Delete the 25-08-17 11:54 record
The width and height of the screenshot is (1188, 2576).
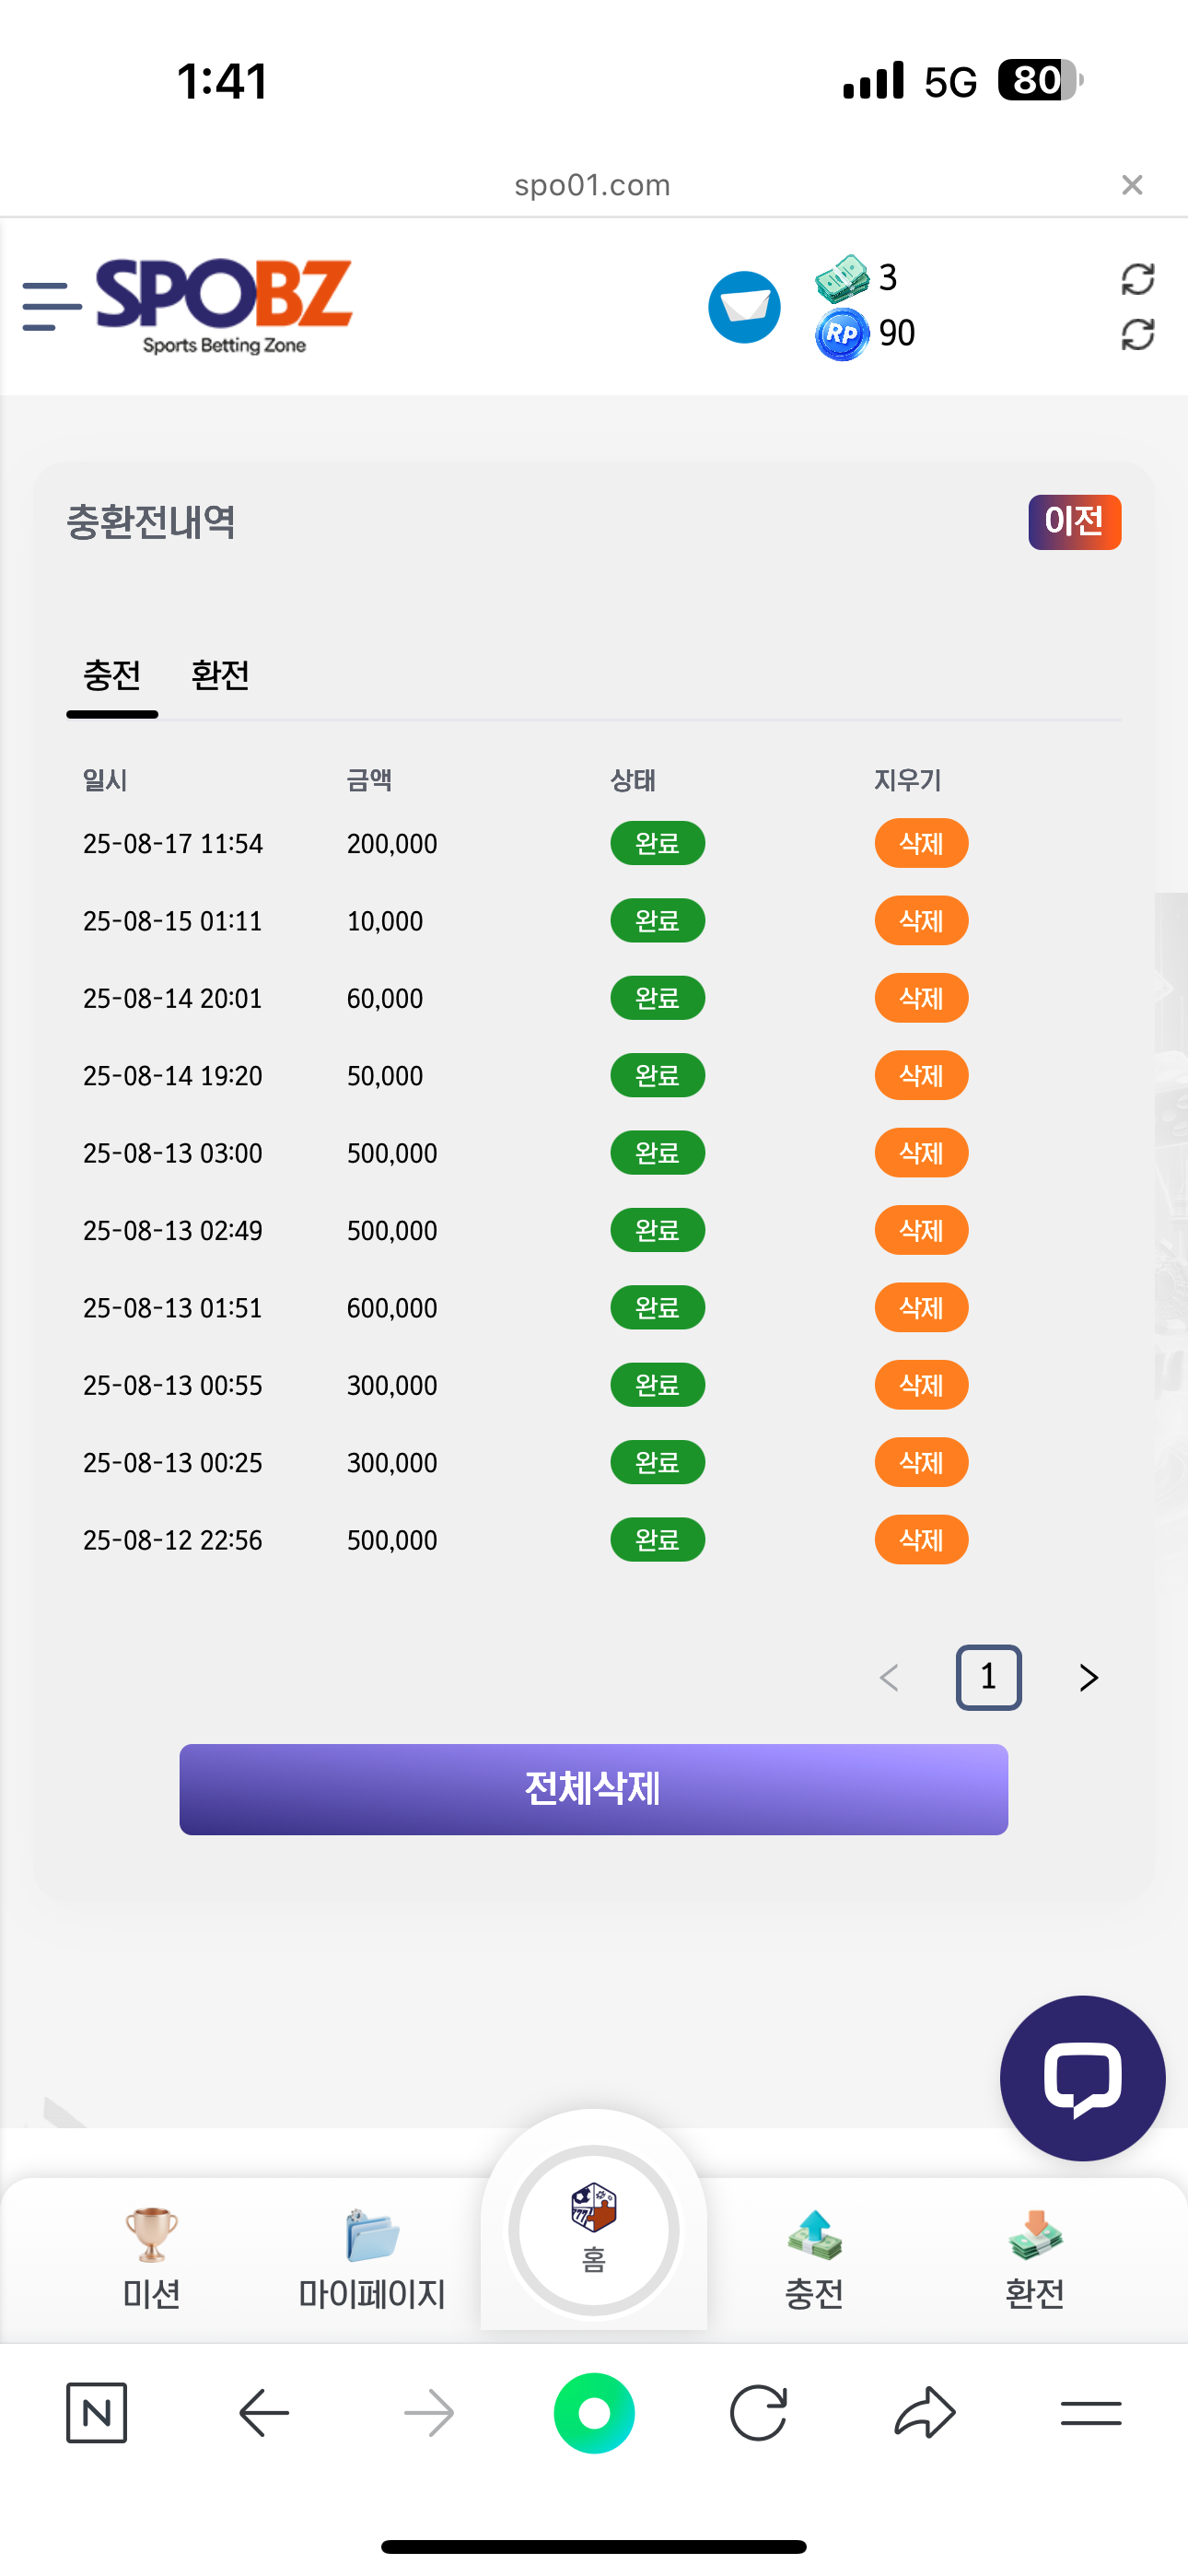click(x=921, y=843)
